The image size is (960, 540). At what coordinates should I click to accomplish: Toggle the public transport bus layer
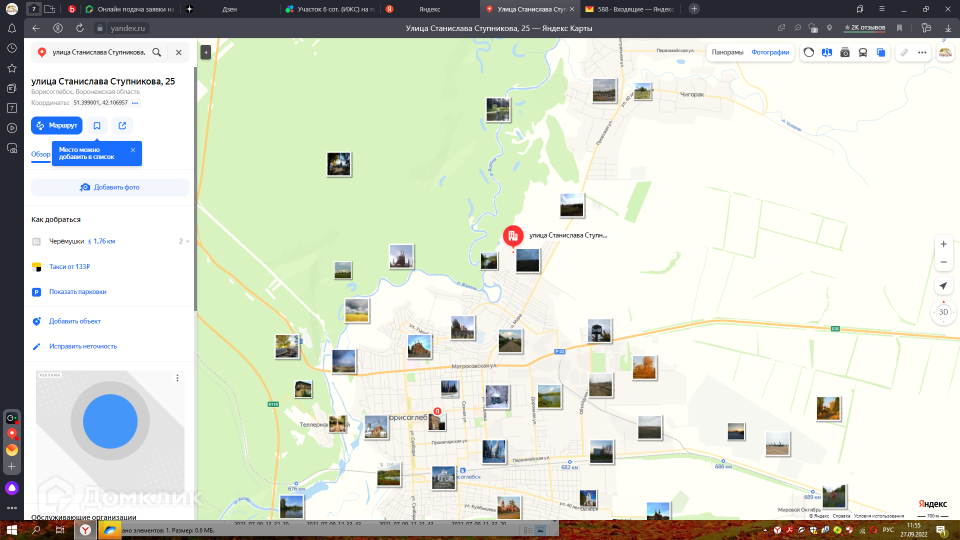coord(863,52)
